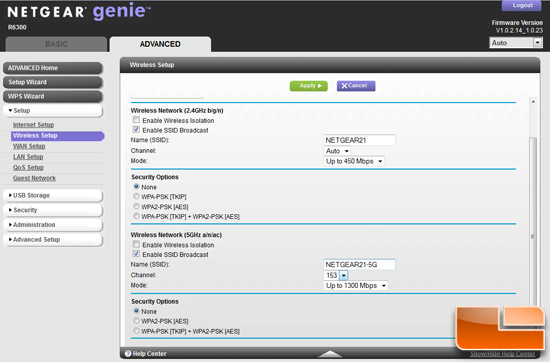Click the NETGEAR genie logo
The image size is (550, 362).
point(79,12)
